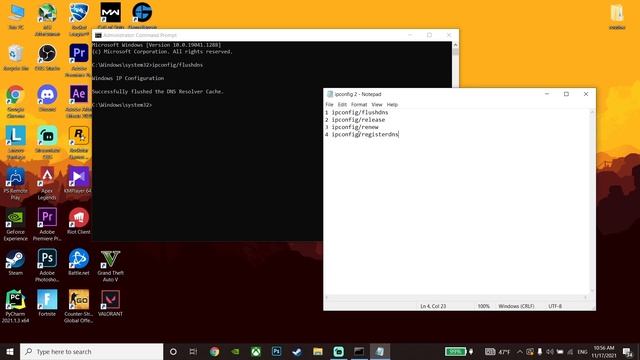
Task: Open the Recycle Bin
Action: coord(16,57)
